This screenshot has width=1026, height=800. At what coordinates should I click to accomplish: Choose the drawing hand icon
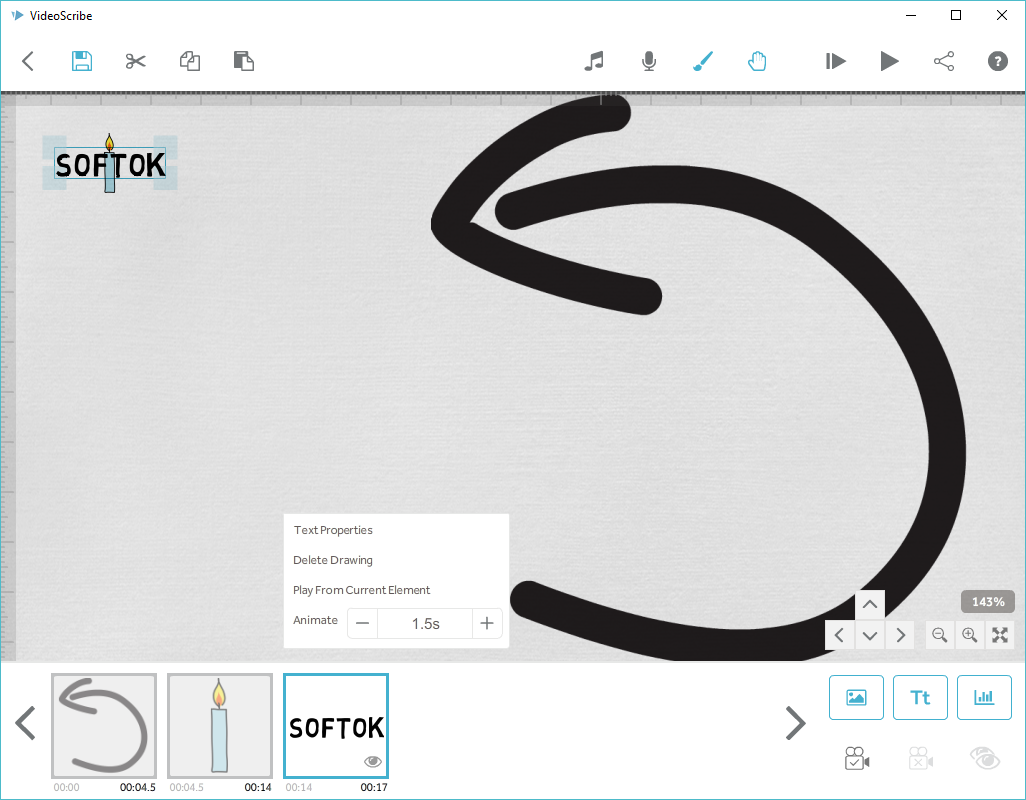(x=757, y=61)
